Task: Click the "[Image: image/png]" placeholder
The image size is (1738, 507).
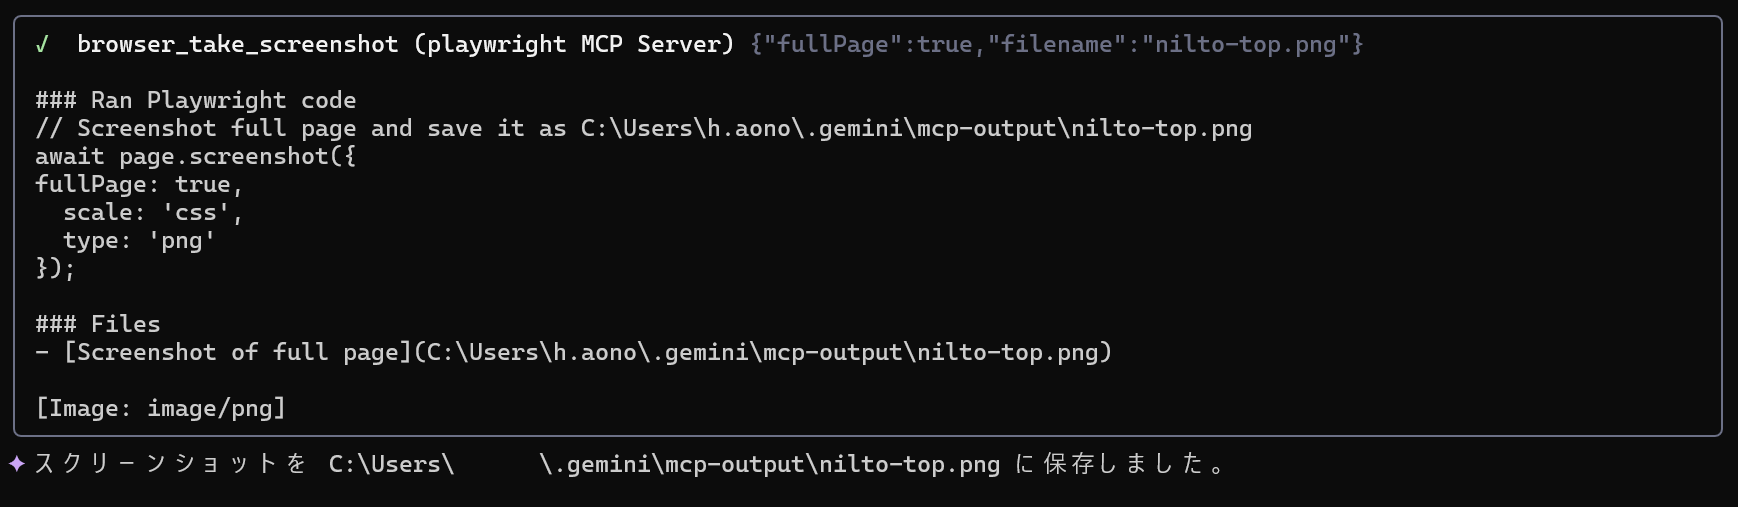Action: coord(161,408)
